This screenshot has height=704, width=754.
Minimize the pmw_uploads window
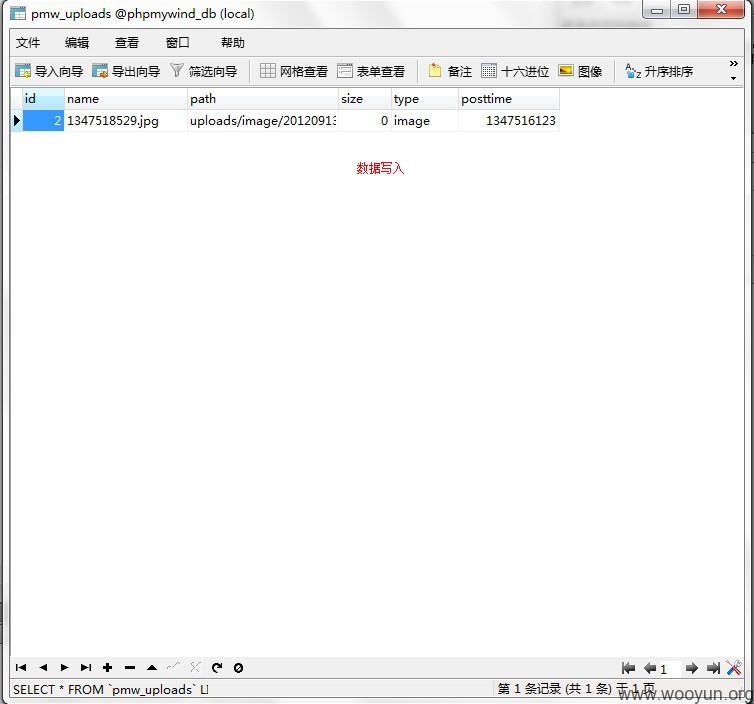[657, 11]
